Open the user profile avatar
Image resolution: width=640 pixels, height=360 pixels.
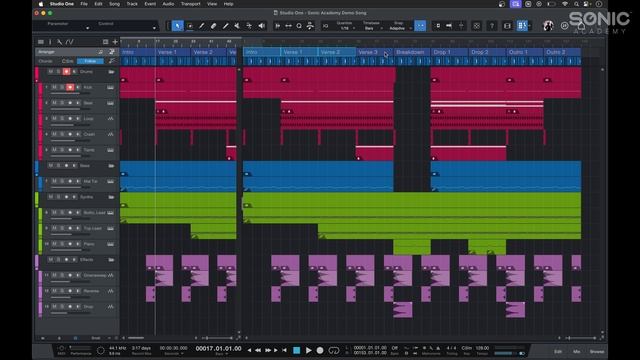pyautogui.click(x=548, y=26)
